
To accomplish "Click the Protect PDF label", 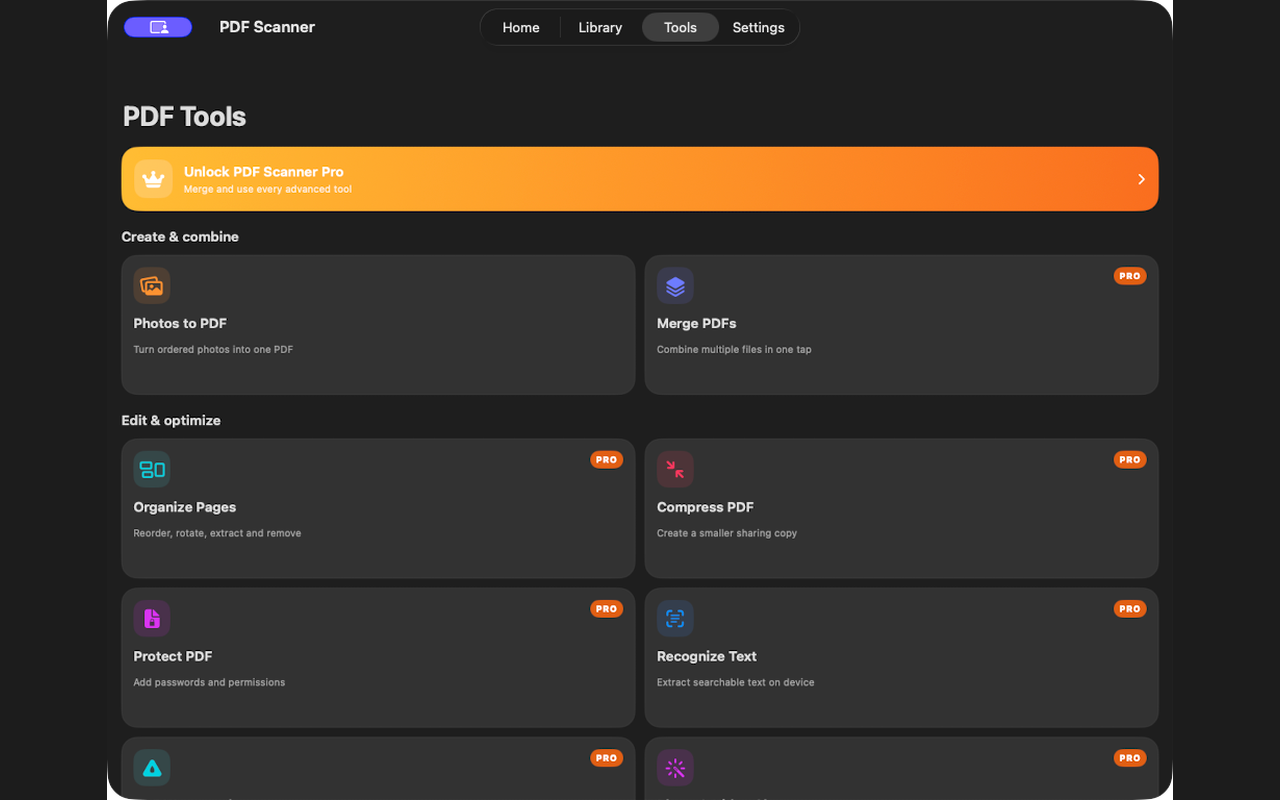I will pos(173,656).
